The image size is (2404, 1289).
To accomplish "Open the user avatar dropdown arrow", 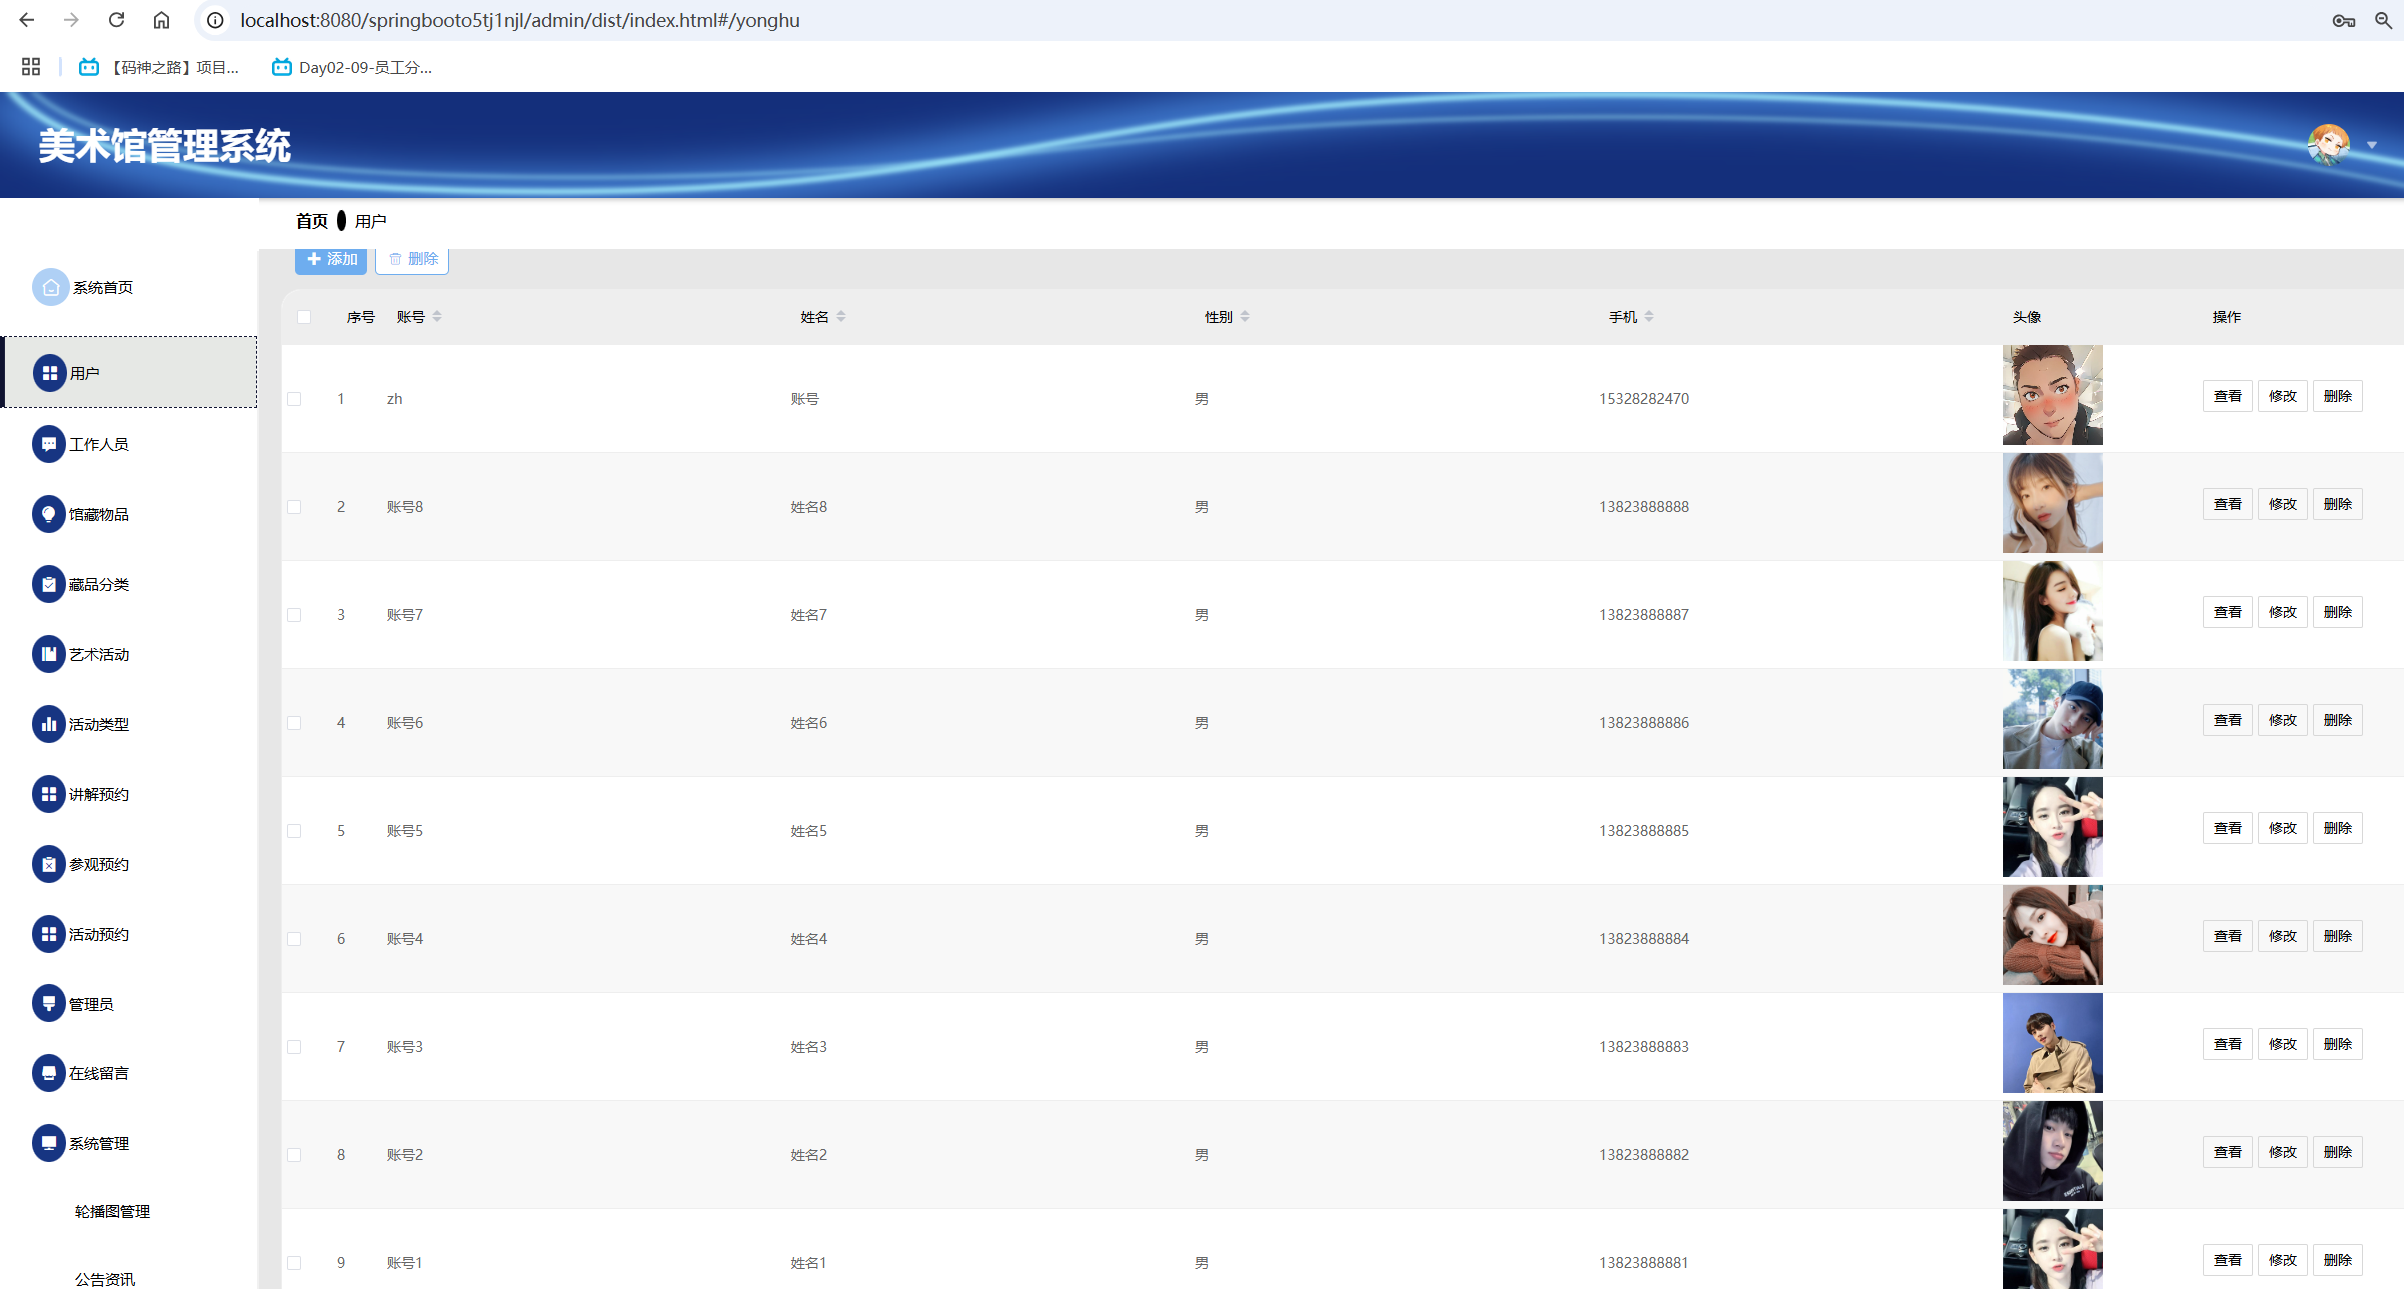I will point(2371,146).
